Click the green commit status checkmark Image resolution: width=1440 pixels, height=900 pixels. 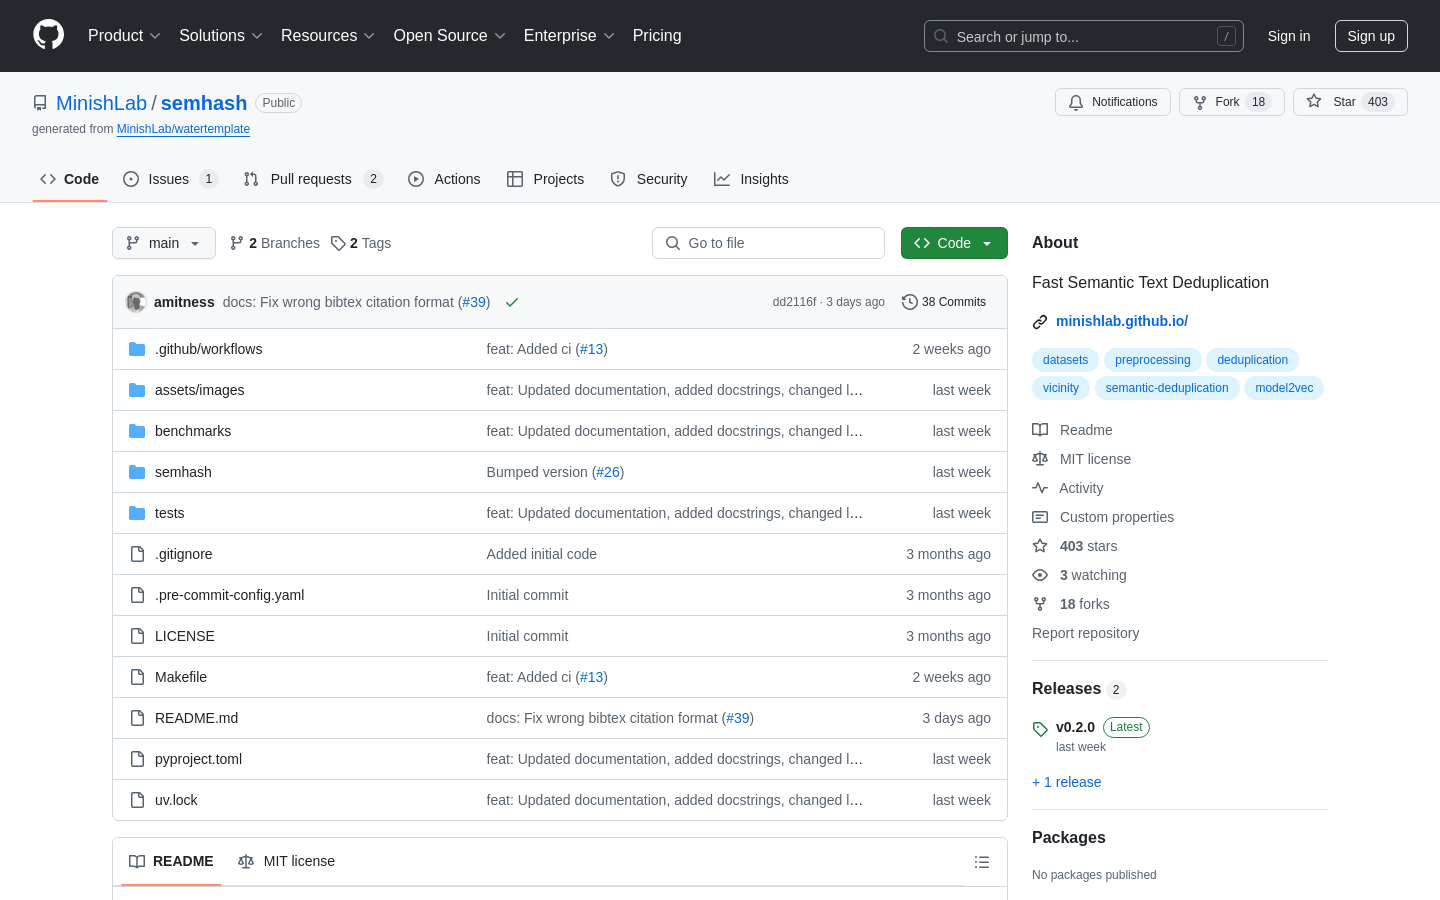pyautogui.click(x=512, y=302)
